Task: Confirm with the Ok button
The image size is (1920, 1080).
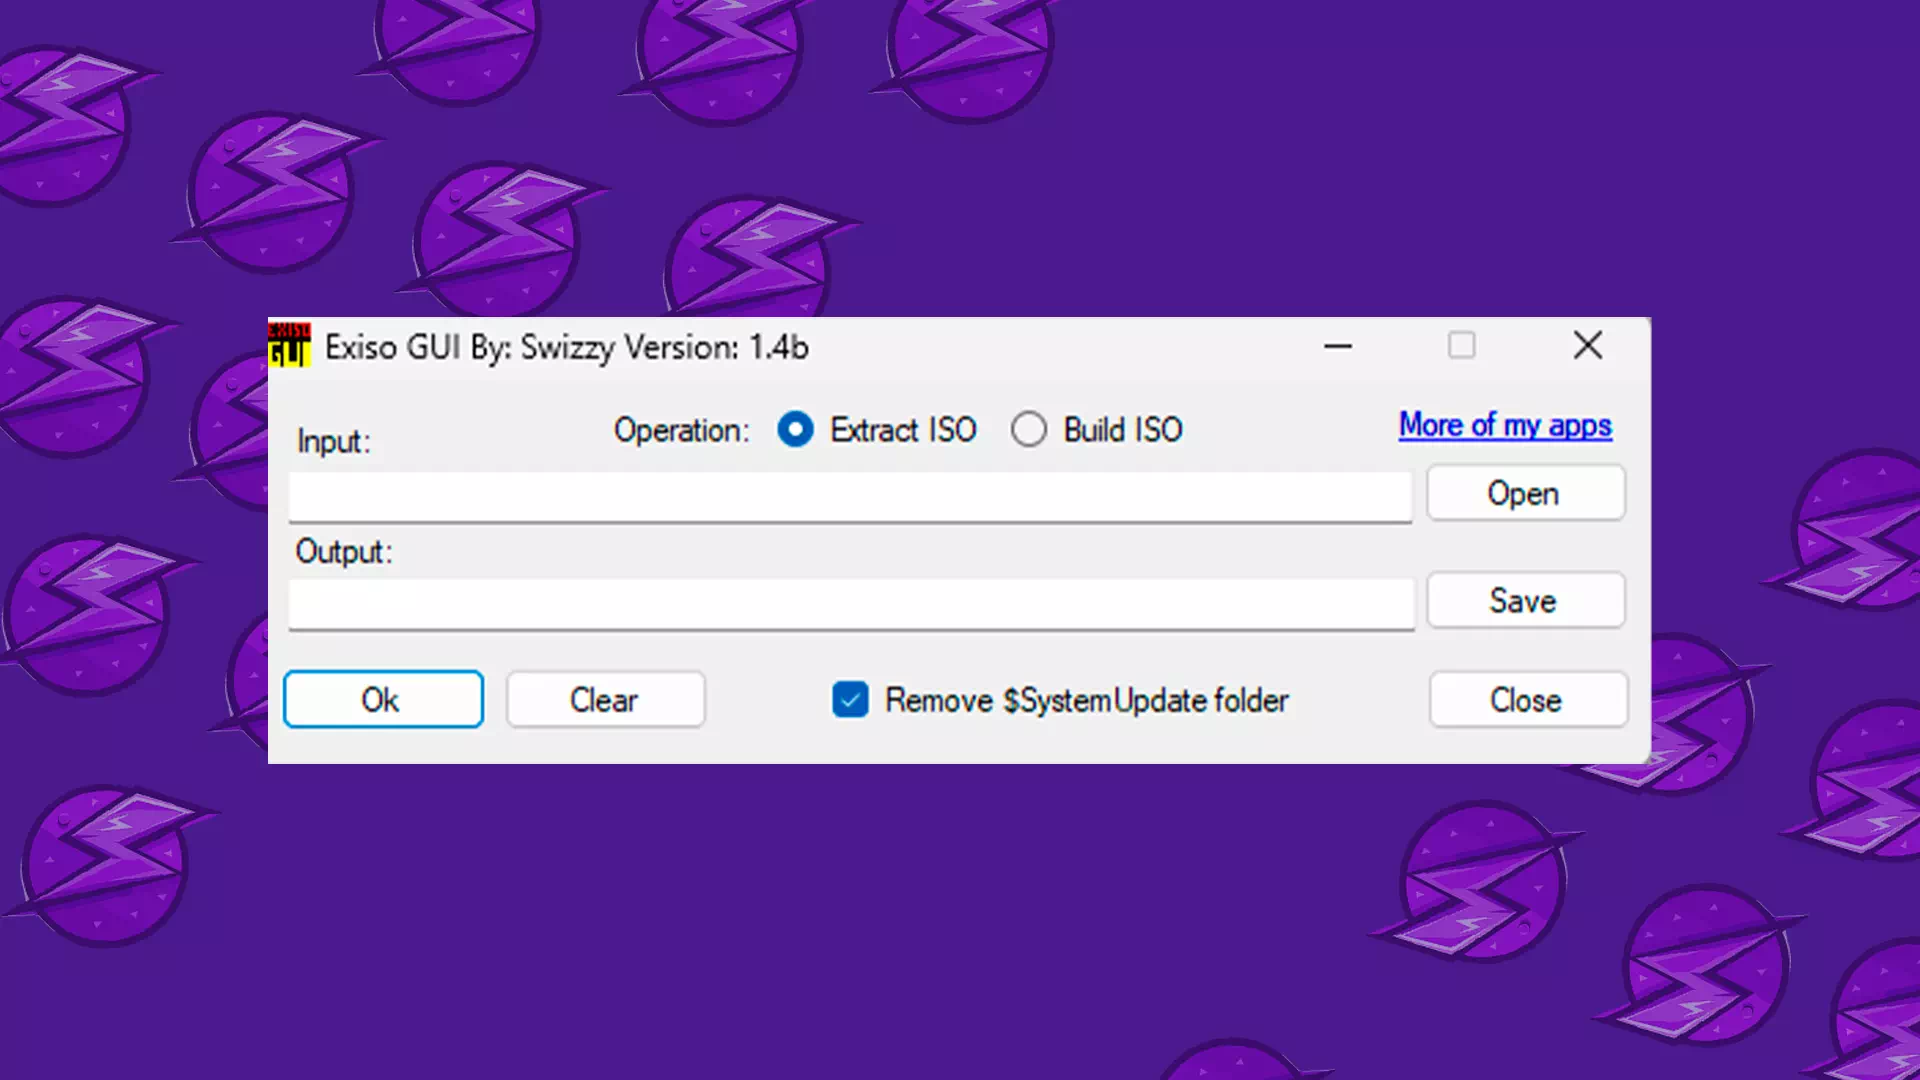Action: pos(383,699)
